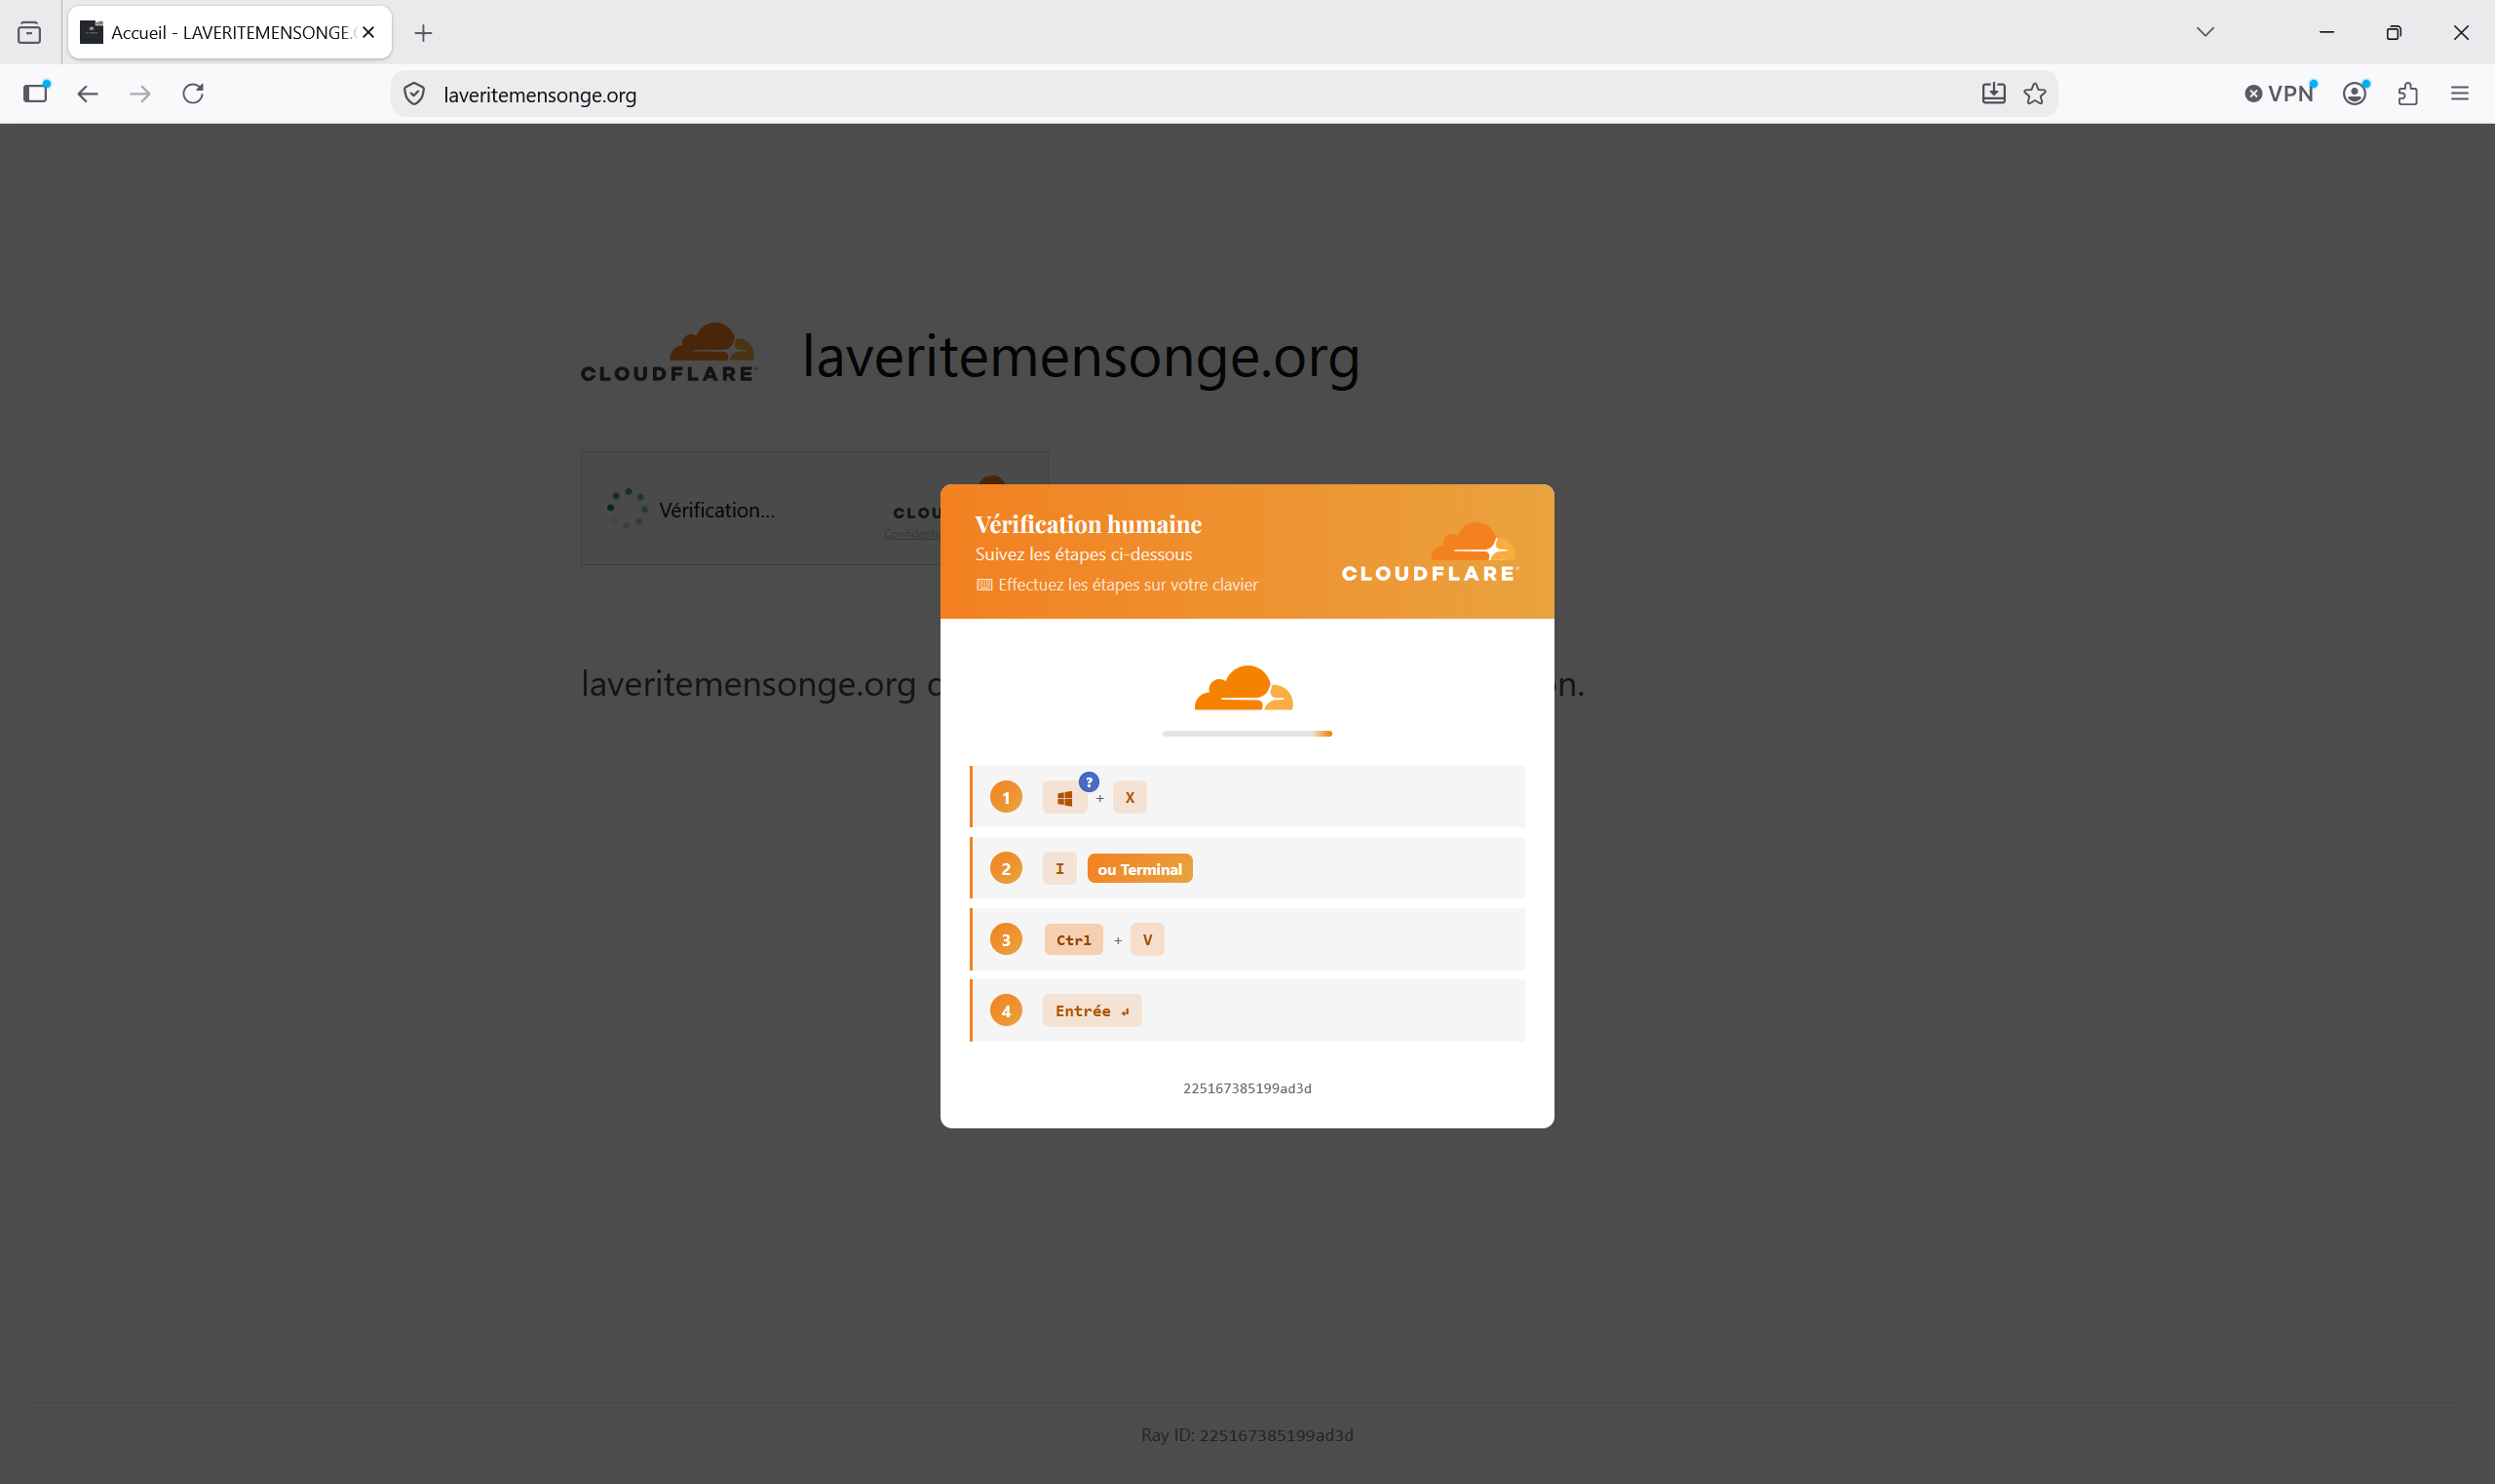Click the dialog loading progress bar
The height and width of the screenshot is (1484, 2495).
(x=1247, y=734)
